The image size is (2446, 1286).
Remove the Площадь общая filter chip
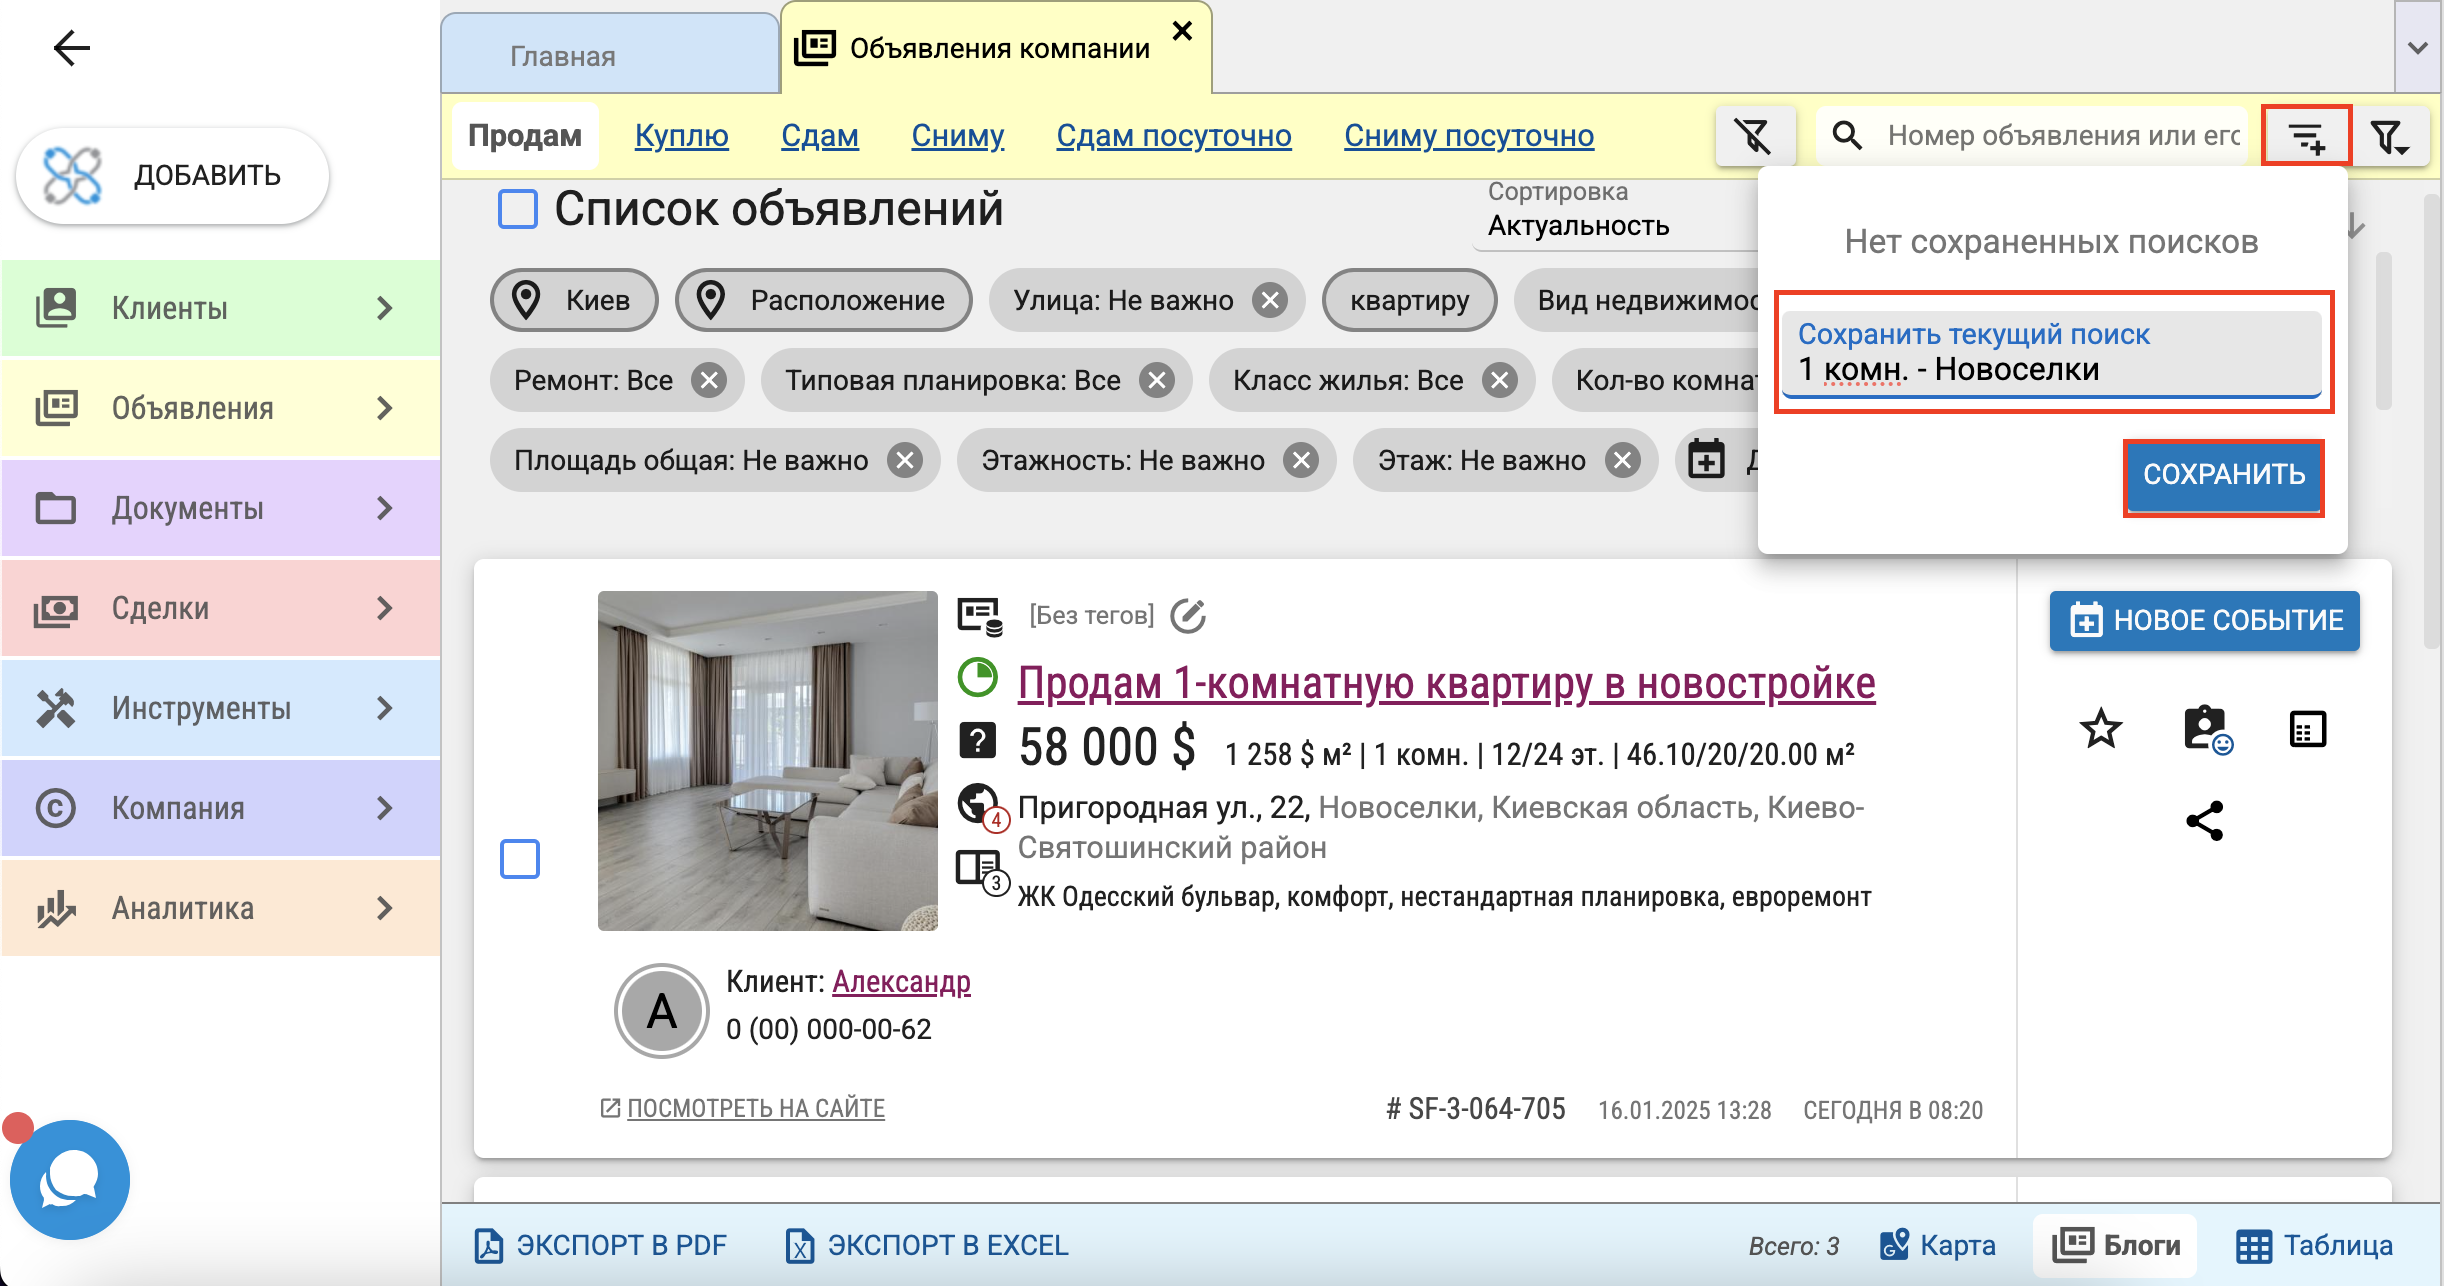pos(905,460)
